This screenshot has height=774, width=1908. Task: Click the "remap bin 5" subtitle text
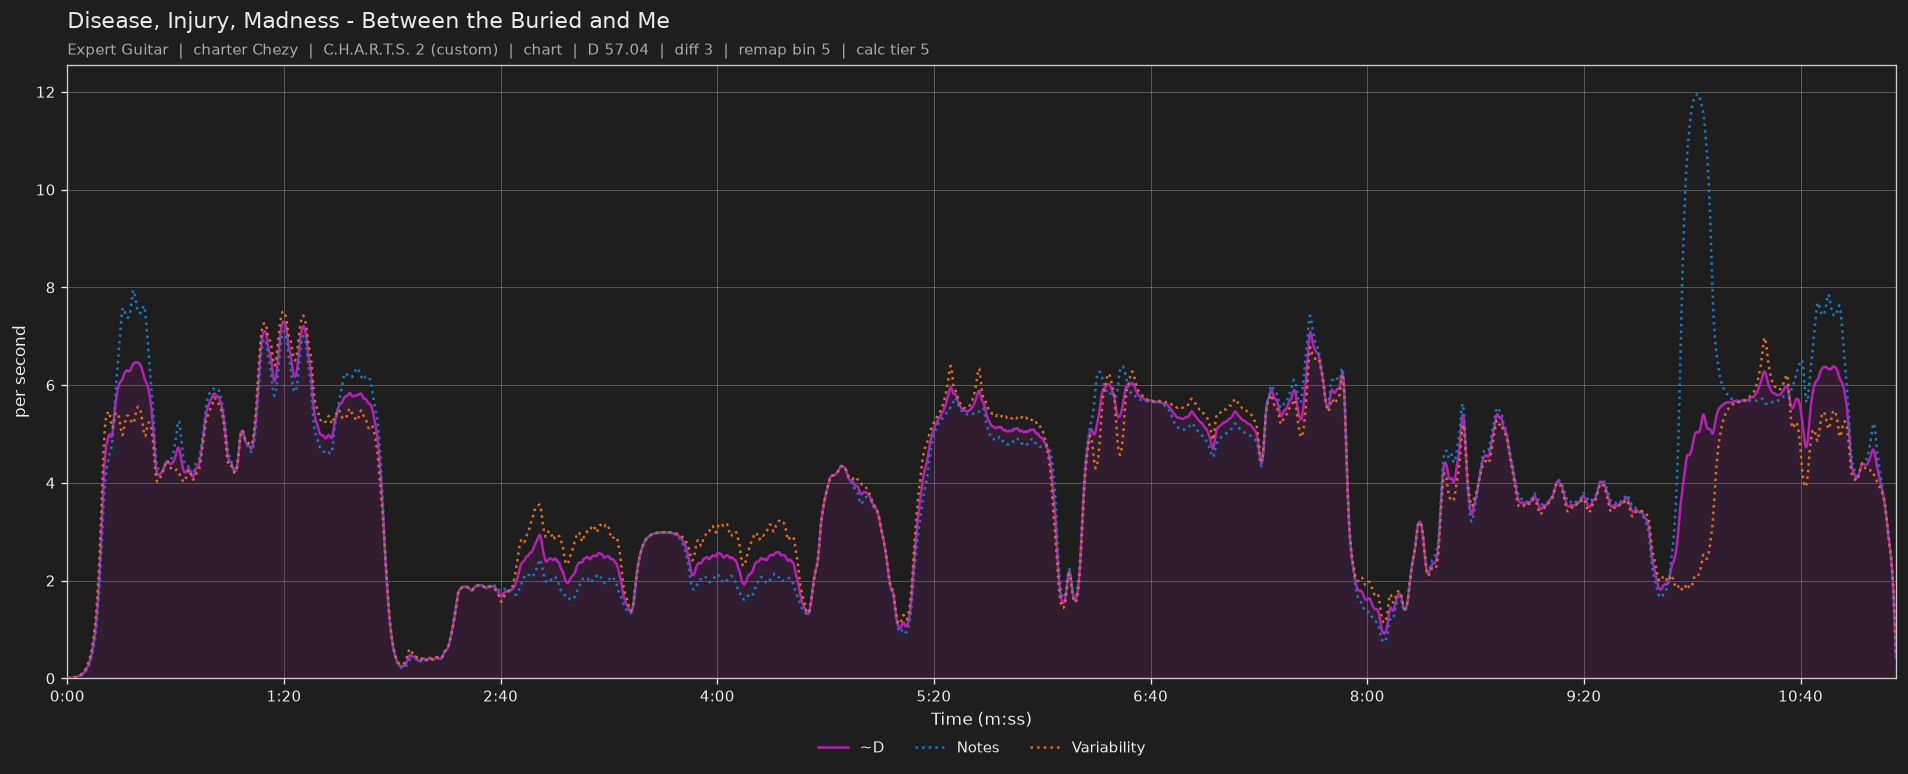[784, 50]
